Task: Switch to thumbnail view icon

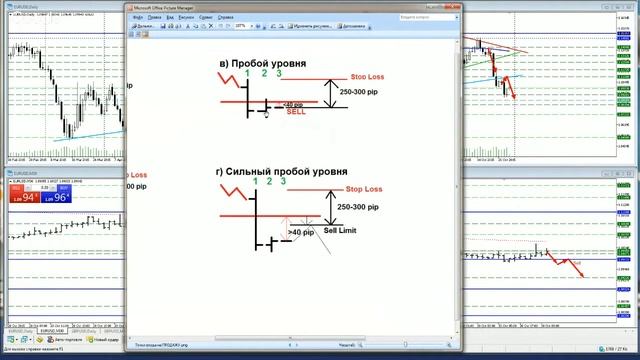Action: pos(131,35)
